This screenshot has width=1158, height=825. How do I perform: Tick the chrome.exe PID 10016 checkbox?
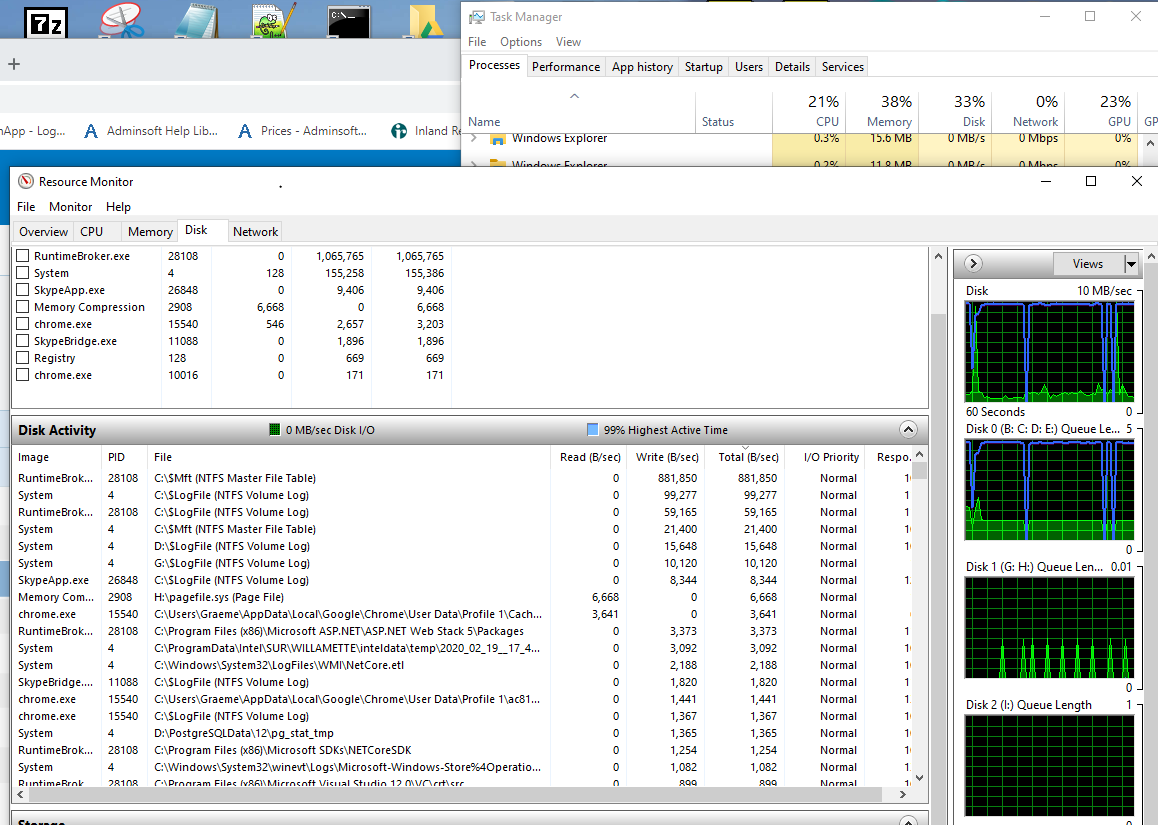point(23,374)
